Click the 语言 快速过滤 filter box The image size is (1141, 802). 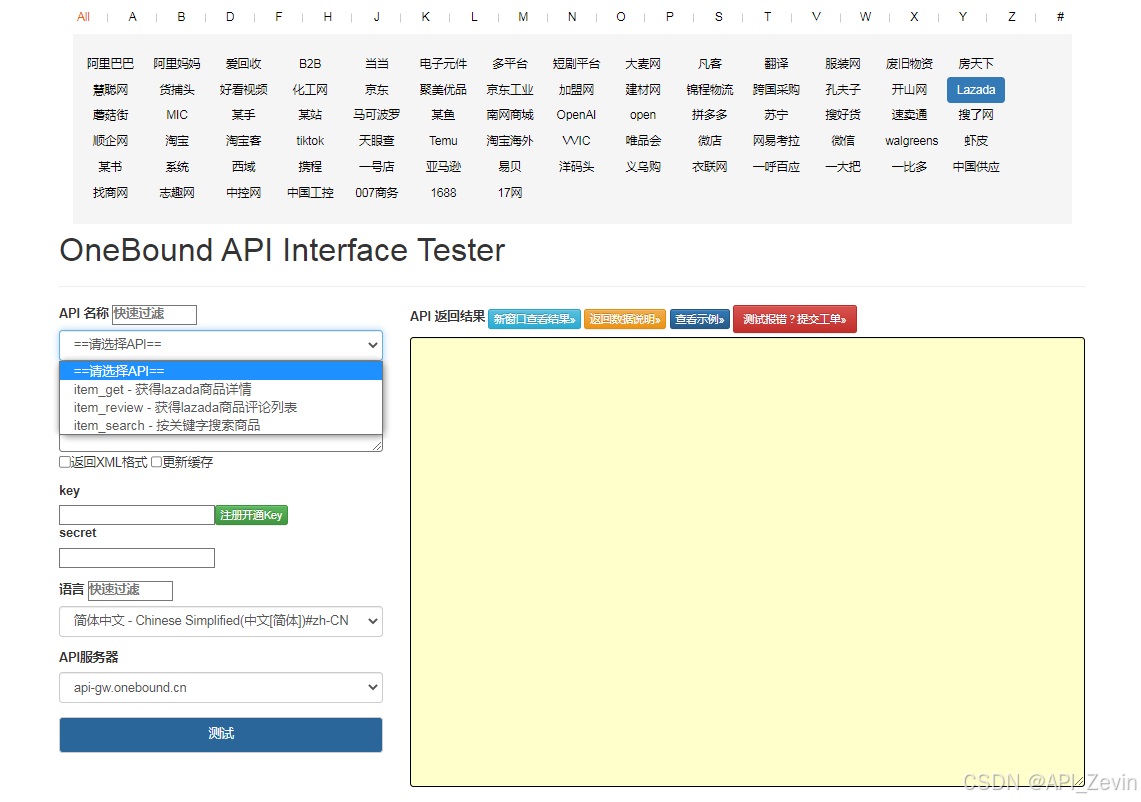tap(130, 590)
